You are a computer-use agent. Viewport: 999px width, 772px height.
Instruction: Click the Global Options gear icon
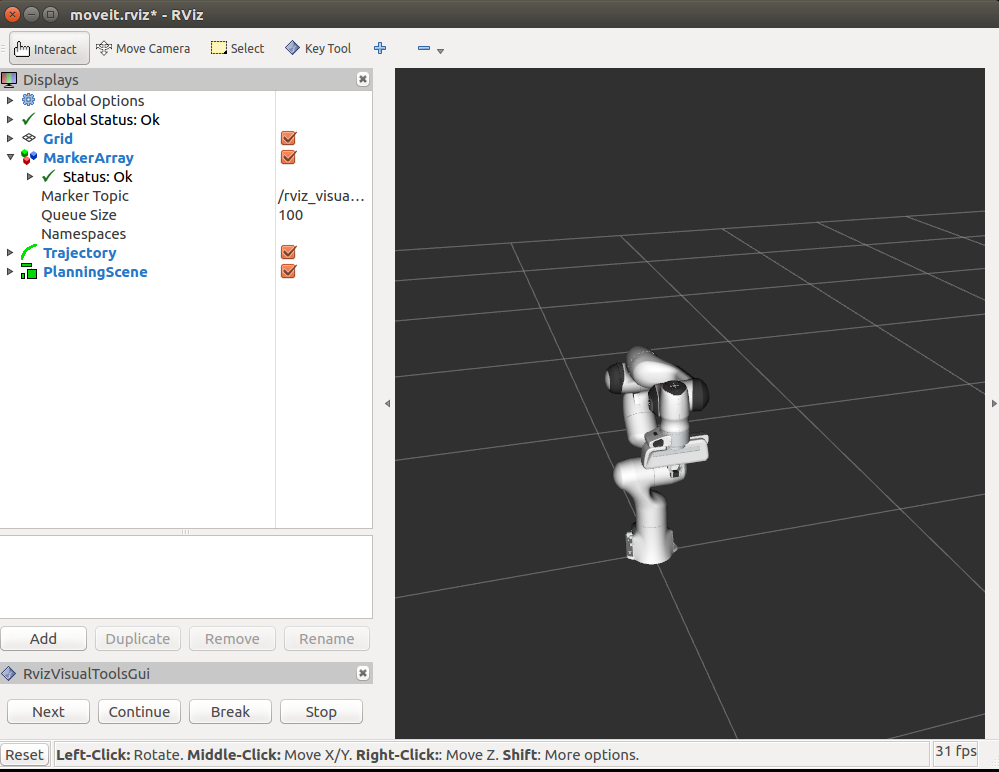pyautogui.click(x=28, y=100)
